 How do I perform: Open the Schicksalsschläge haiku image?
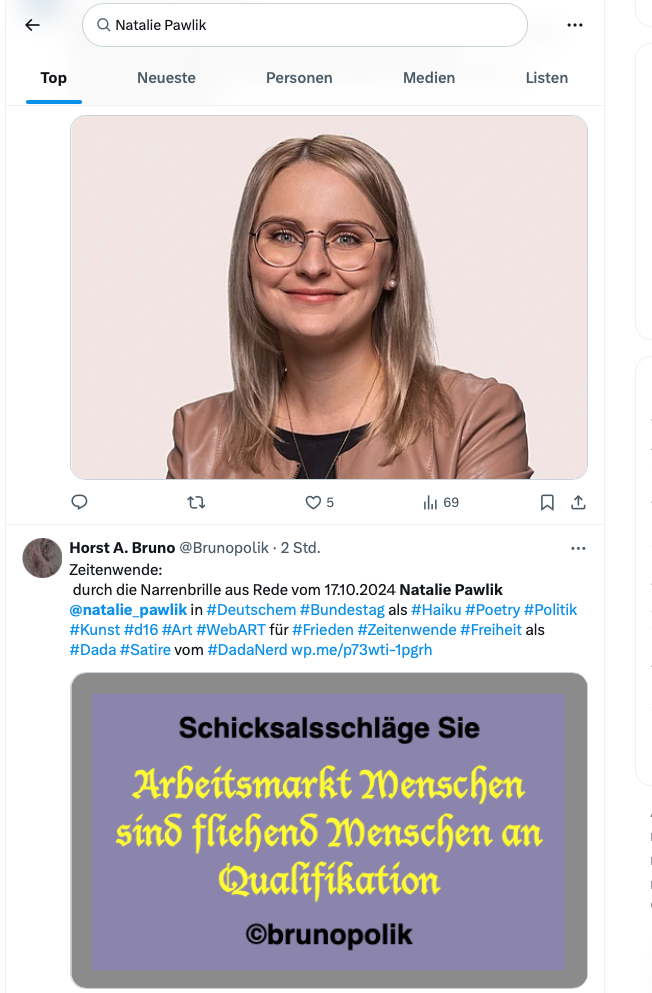click(x=329, y=830)
